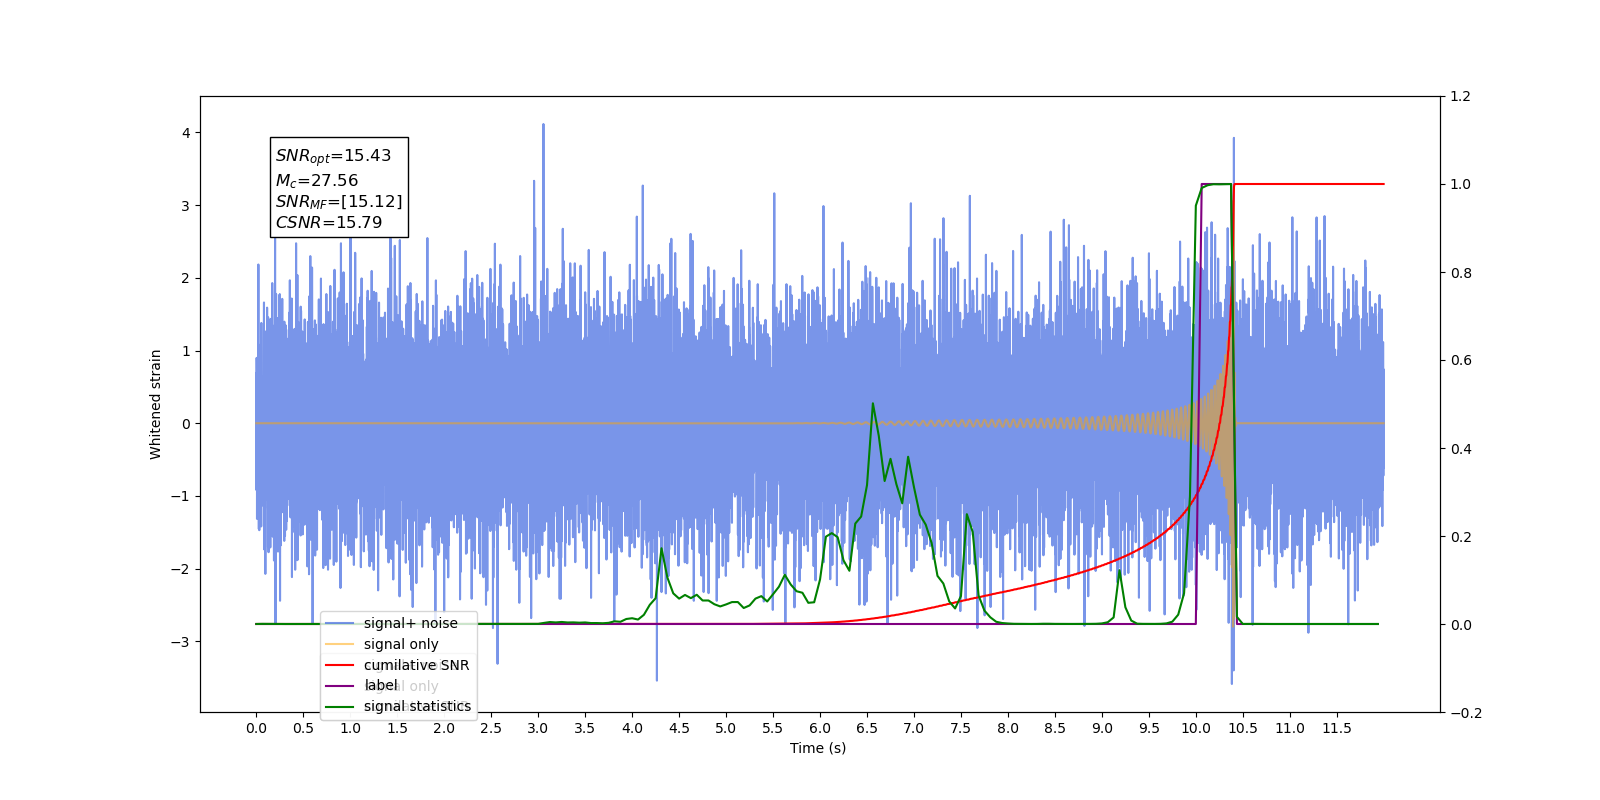Click the 0.0 tick on time axis
Screen dimensions: 1600x800
click(256, 728)
